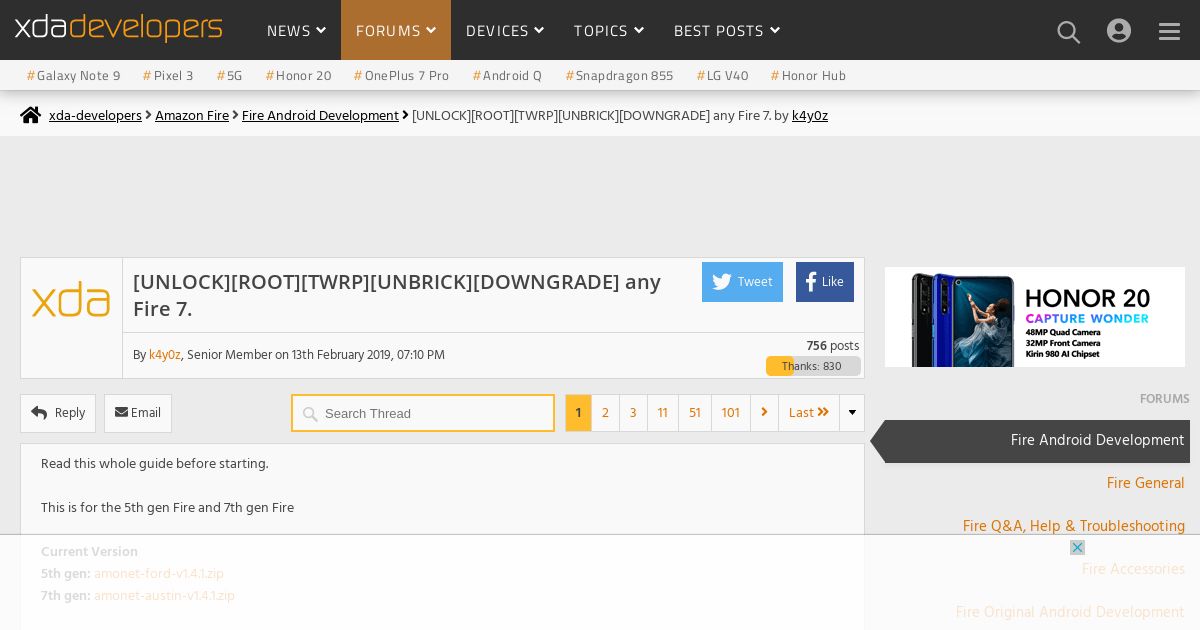Open k4y0z profile in breadcrumb
The image size is (1200, 630).
810,116
